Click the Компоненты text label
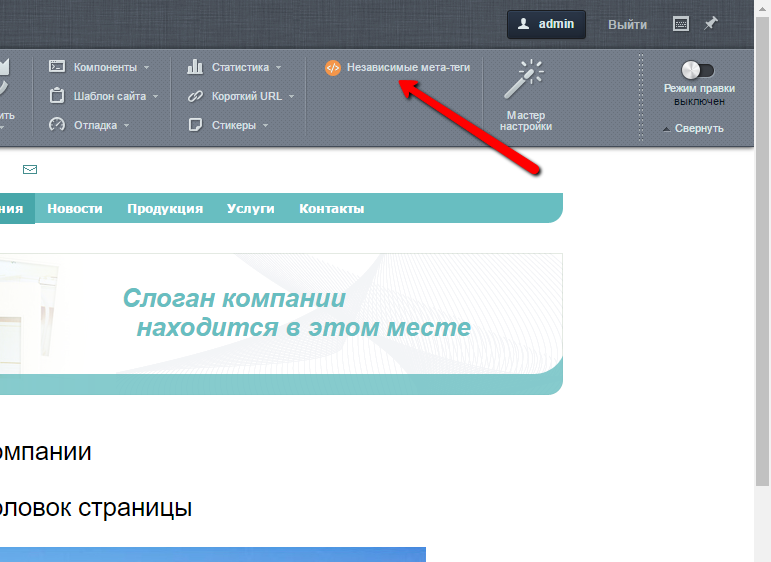Image resolution: width=771 pixels, height=562 pixels. point(105,67)
